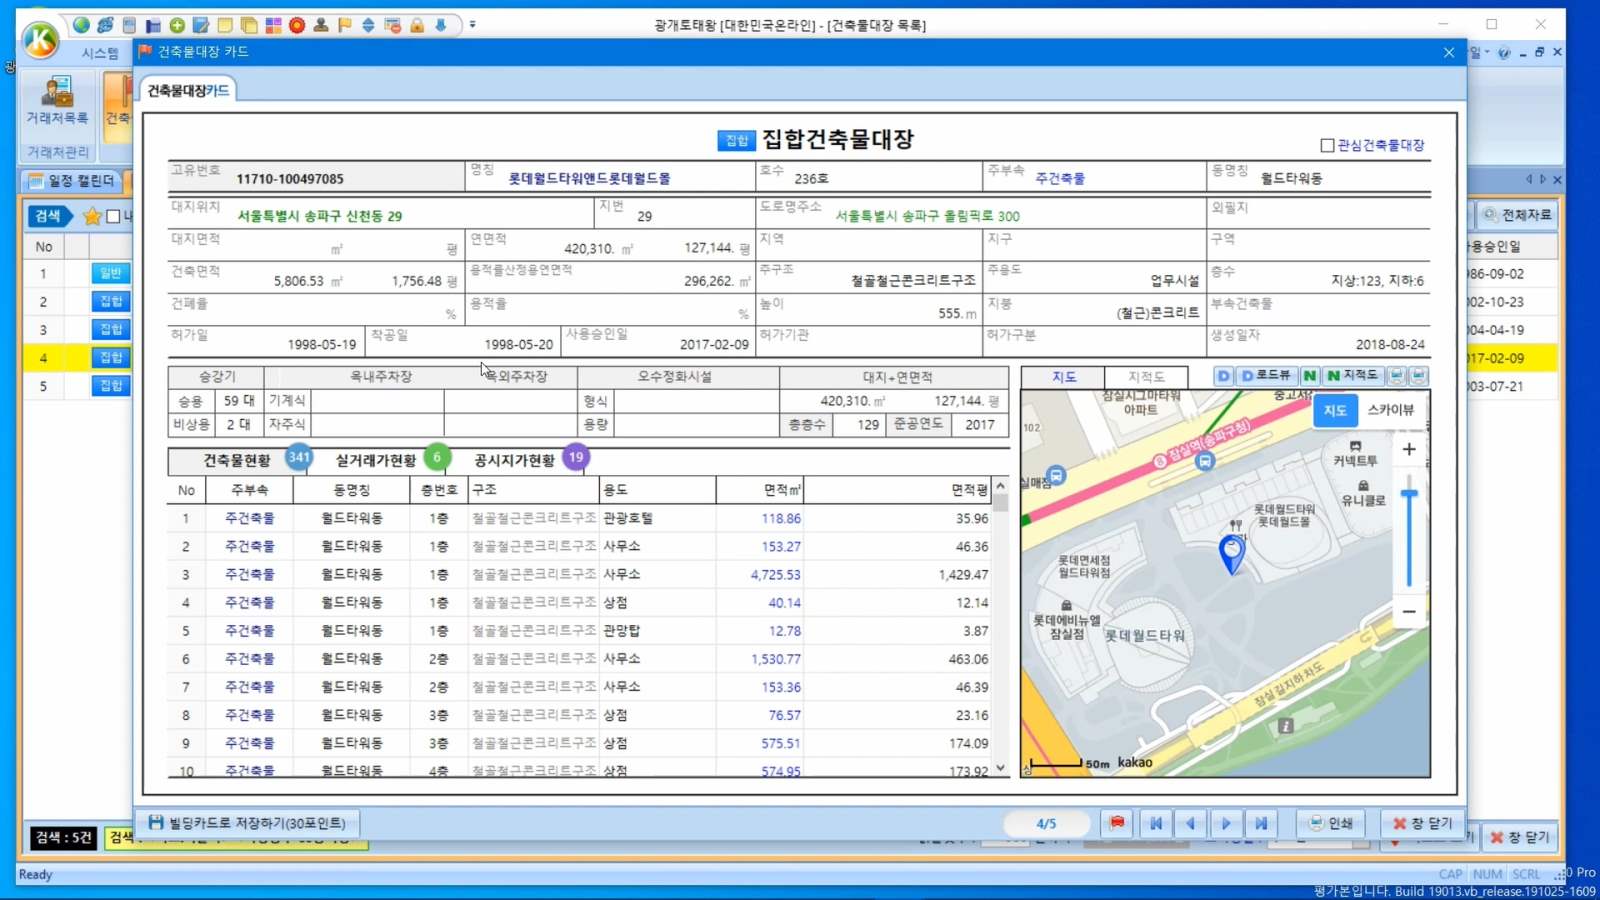Expand the quick access toolbar customize arrow
Screen dimensions: 1600x900
(x=472, y=25)
